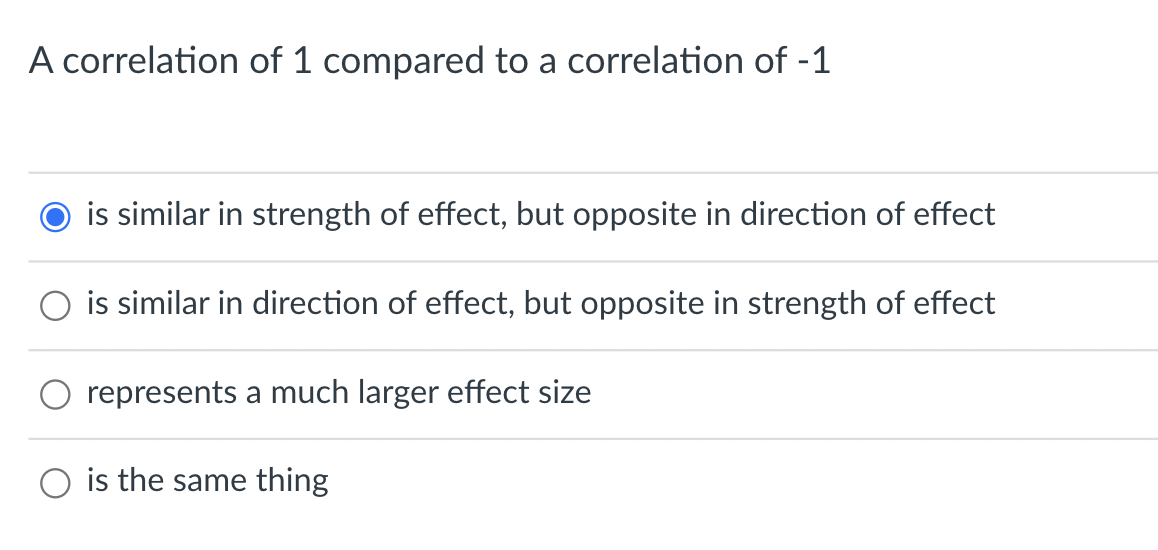
Task: Choose the 'much larger effect size' radio button
Action: coord(55,395)
